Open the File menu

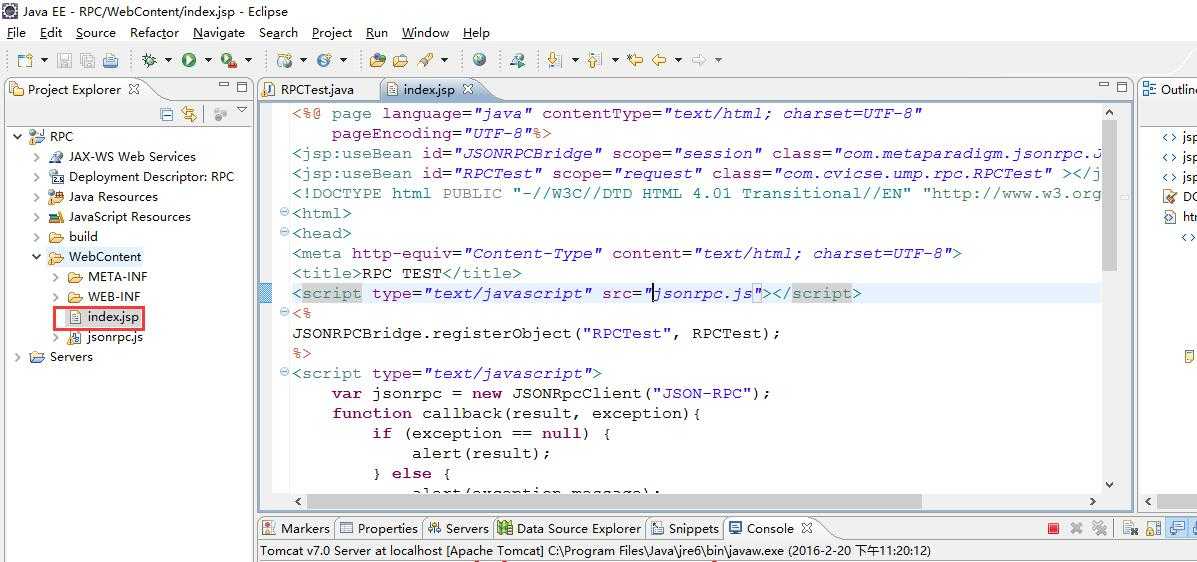16,33
